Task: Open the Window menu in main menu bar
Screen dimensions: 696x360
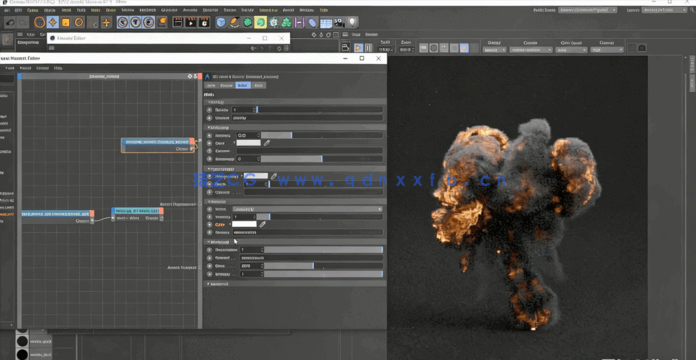Action: point(307,10)
